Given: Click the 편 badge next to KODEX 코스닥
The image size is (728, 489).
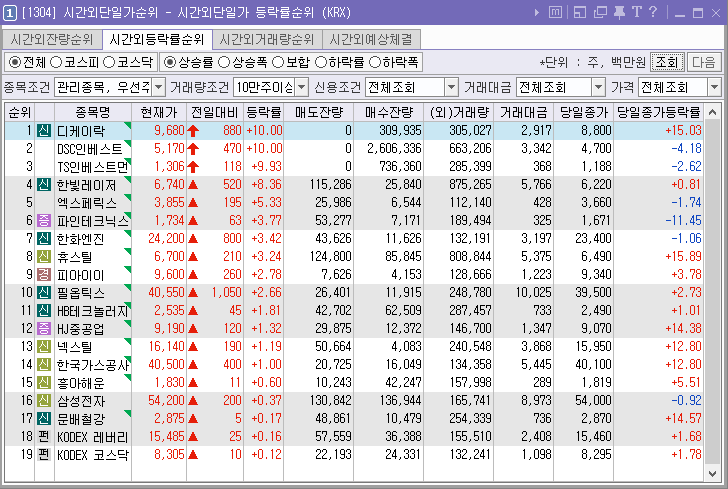Looking at the screenshot, I should [44, 454].
